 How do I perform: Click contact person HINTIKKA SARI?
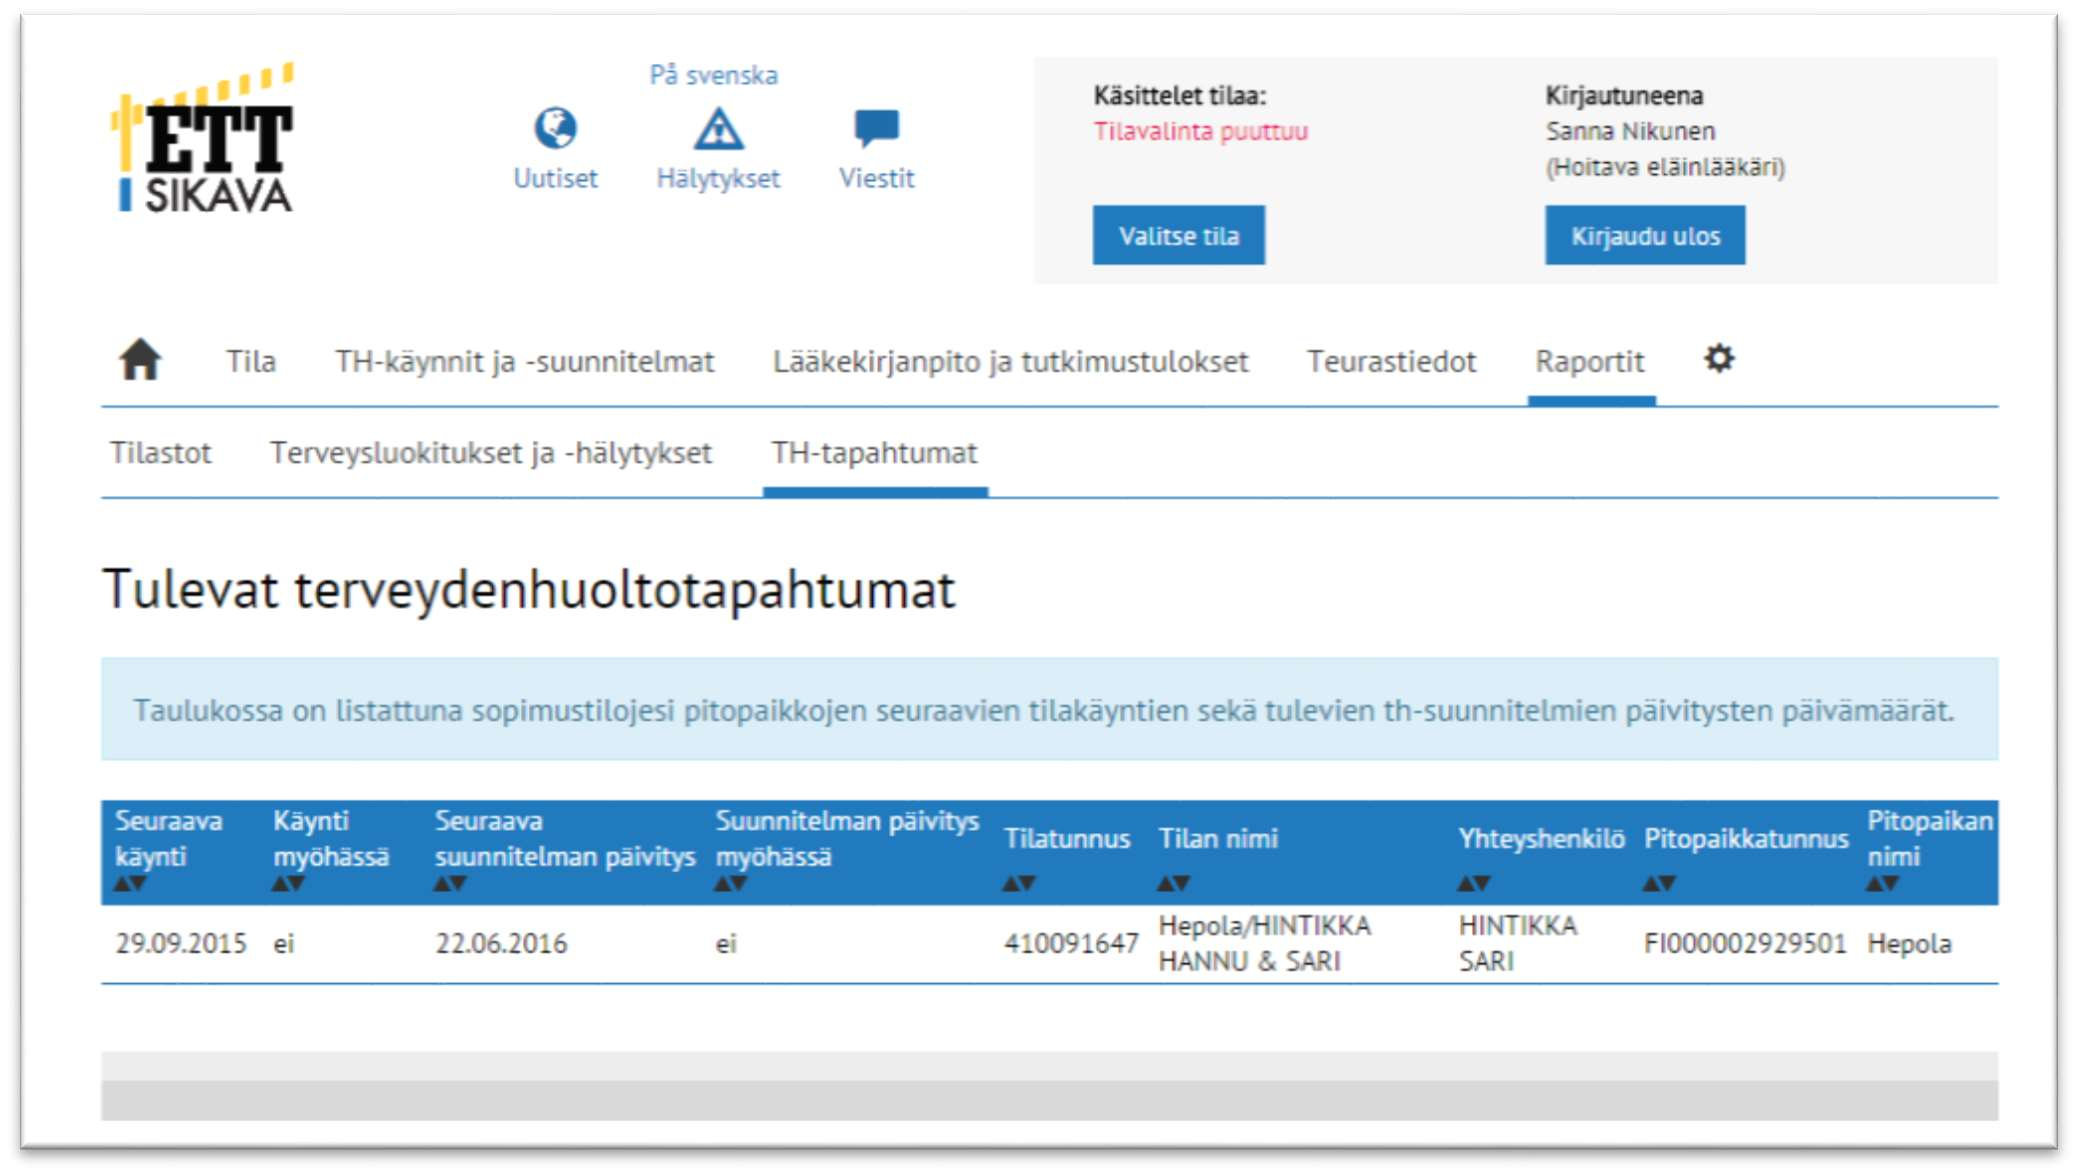(x=1517, y=943)
